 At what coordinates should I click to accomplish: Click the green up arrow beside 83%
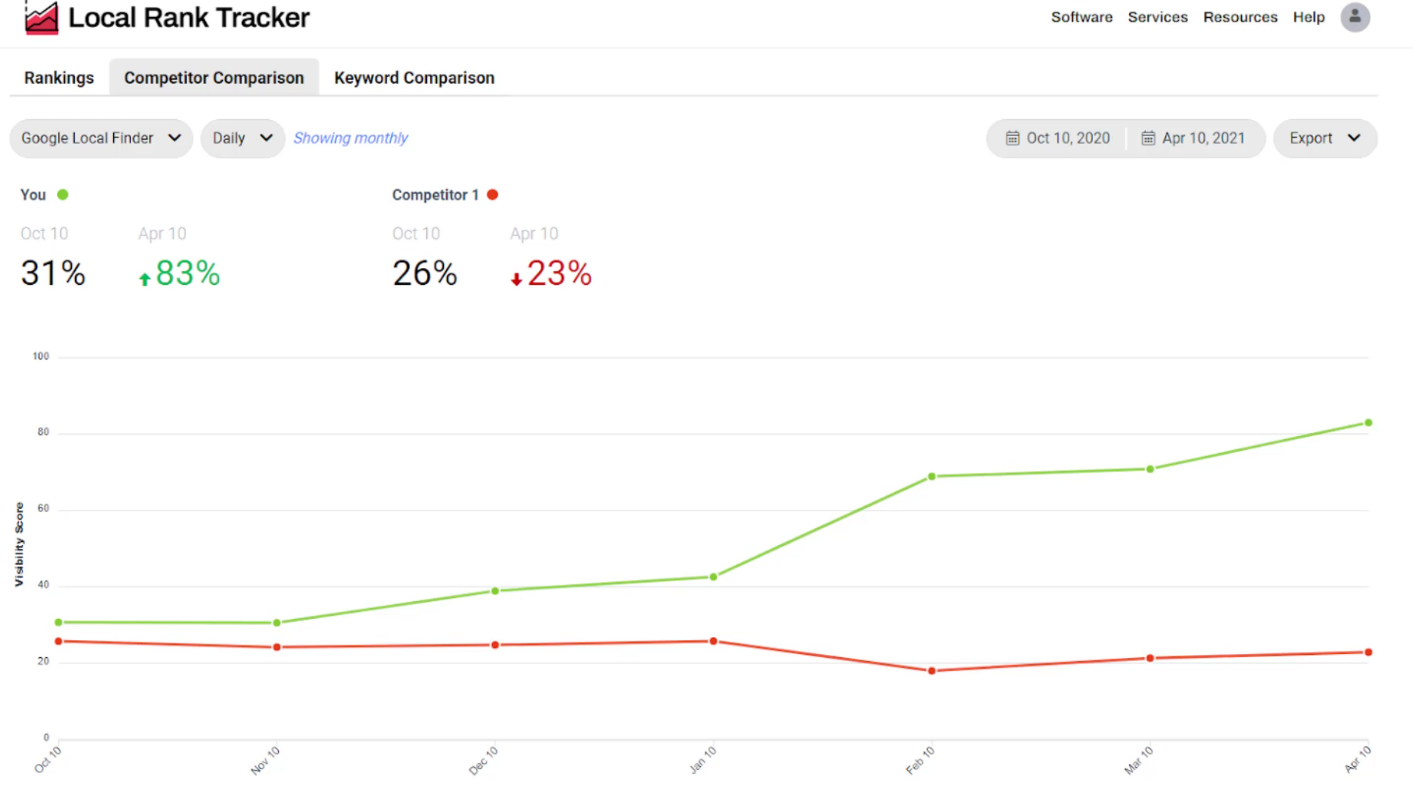pyautogui.click(x=145, y=280)
